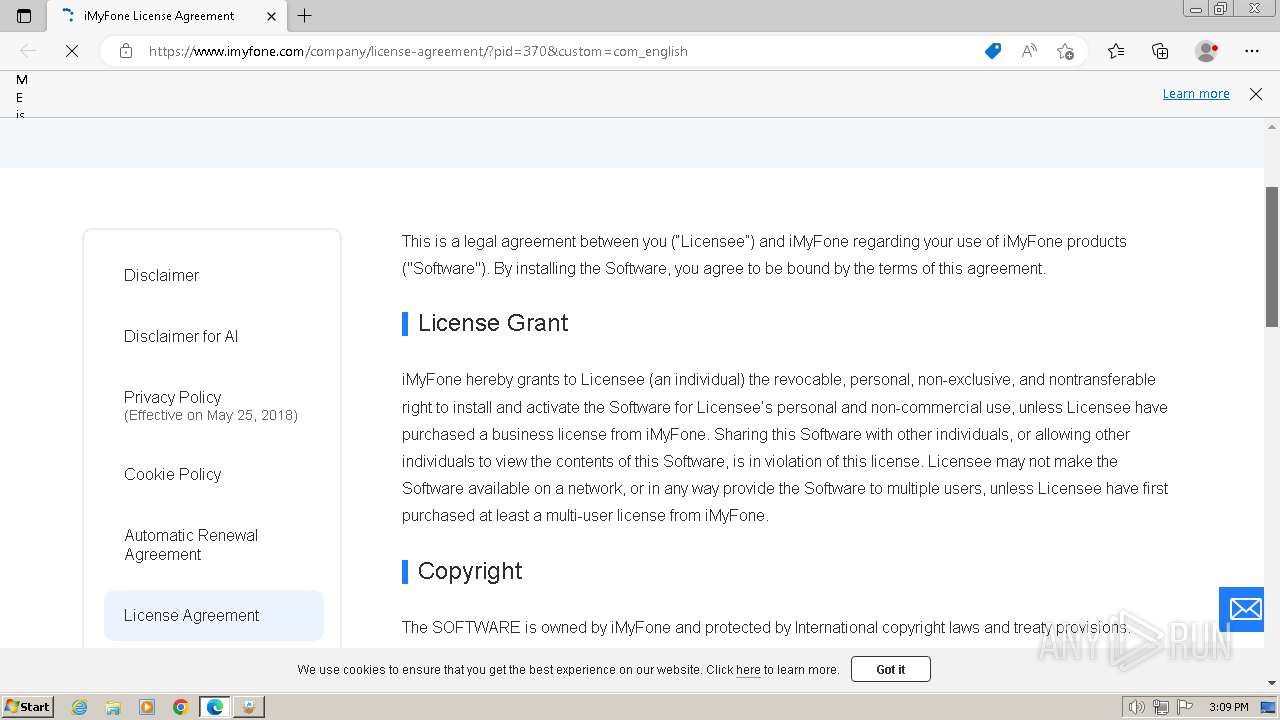This screenshot has width=1280, height=720.
Task: Open Settings and more menu
Action: (x=1252, y=51)
